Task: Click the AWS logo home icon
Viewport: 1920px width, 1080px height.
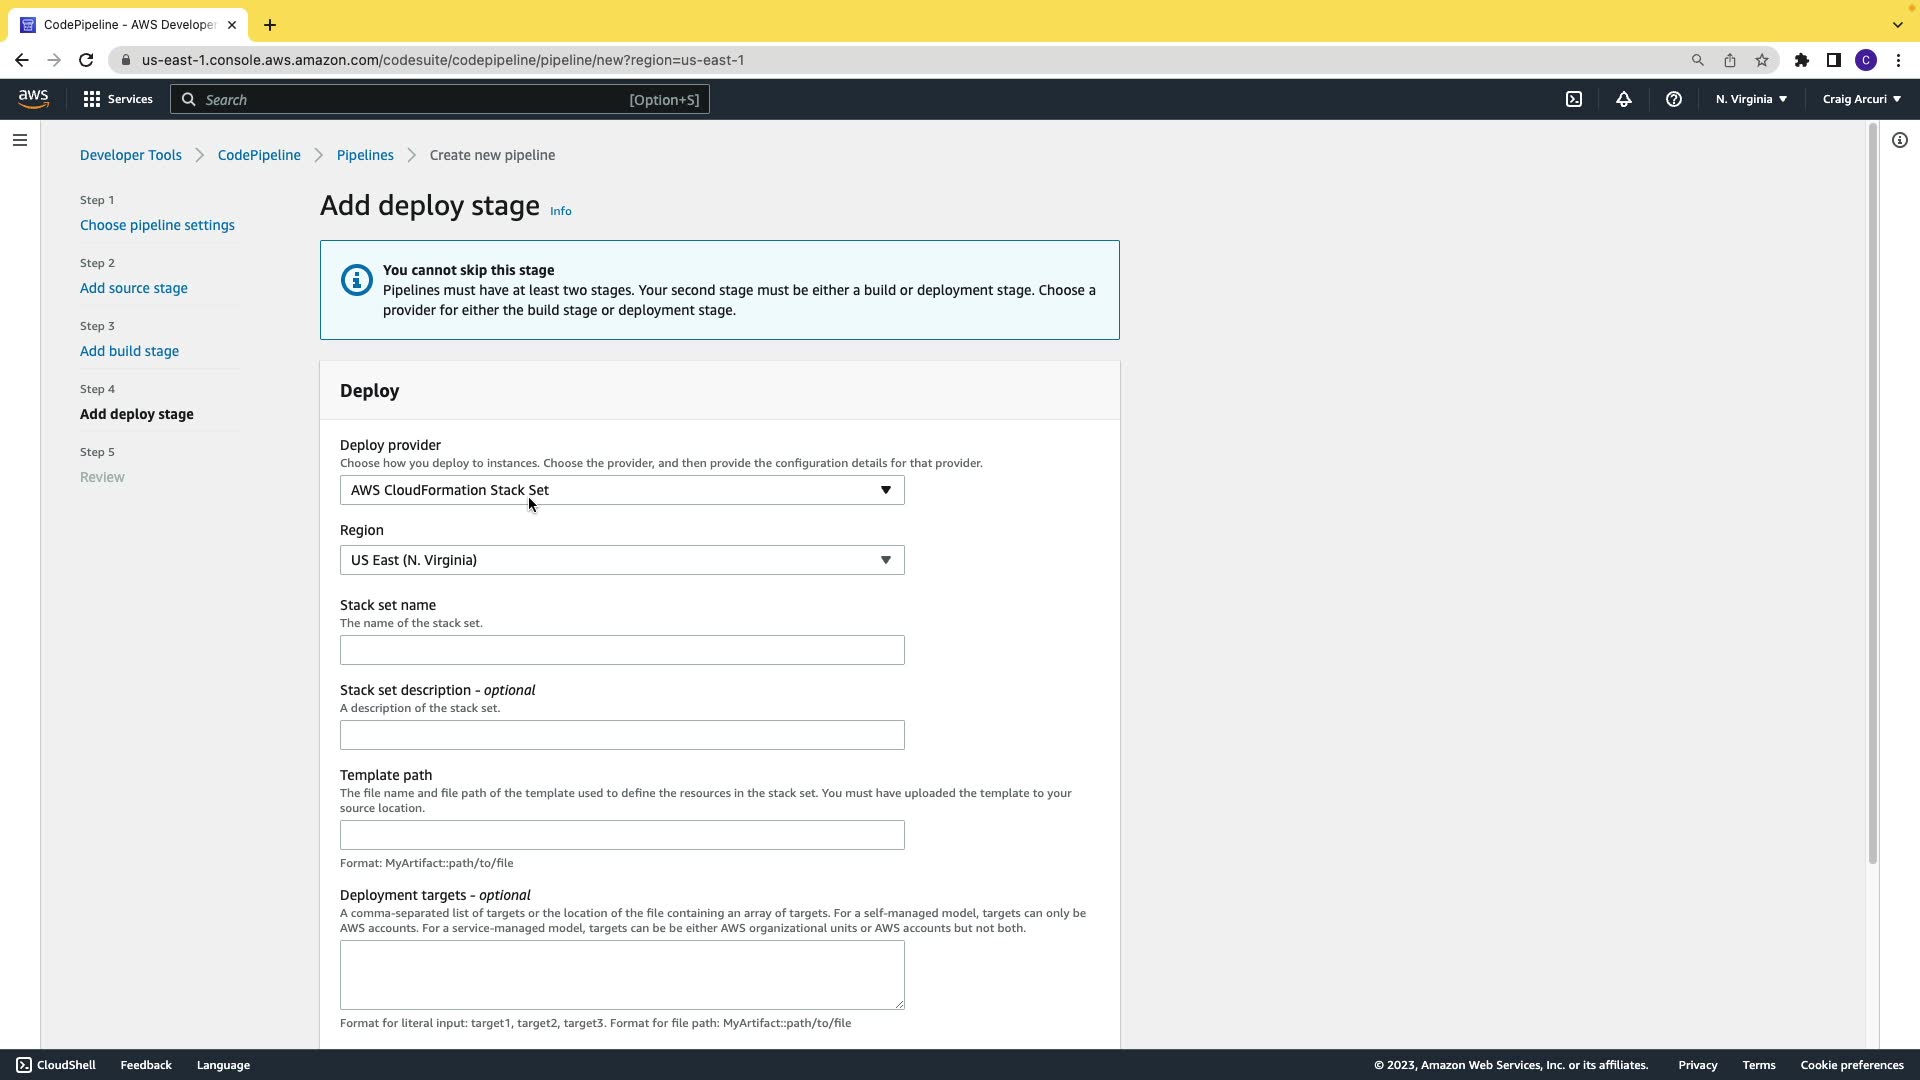Action: coord(33,99)
